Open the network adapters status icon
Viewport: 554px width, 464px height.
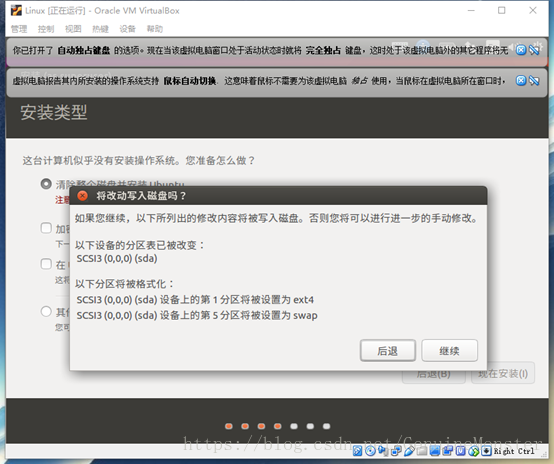[x=396, y=451]
